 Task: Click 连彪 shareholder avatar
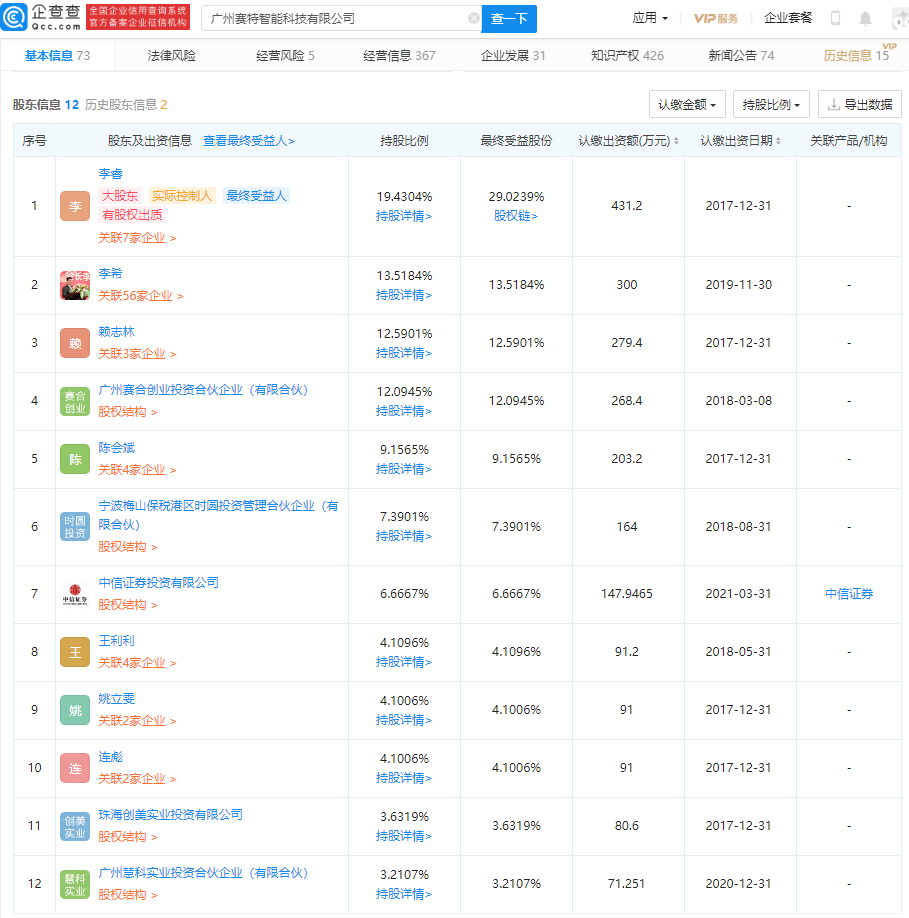click(x=75, y=768)
